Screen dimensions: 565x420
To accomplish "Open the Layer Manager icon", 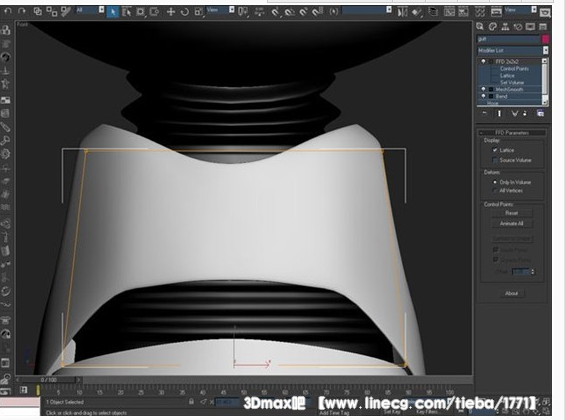I will pyautogui.click(x=433, y=12).
